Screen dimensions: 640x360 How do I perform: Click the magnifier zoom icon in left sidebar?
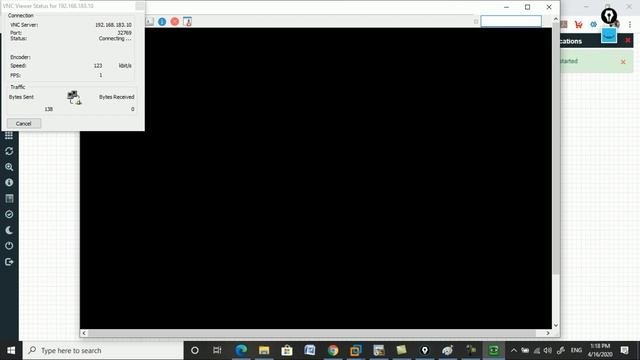pos(9,167)
